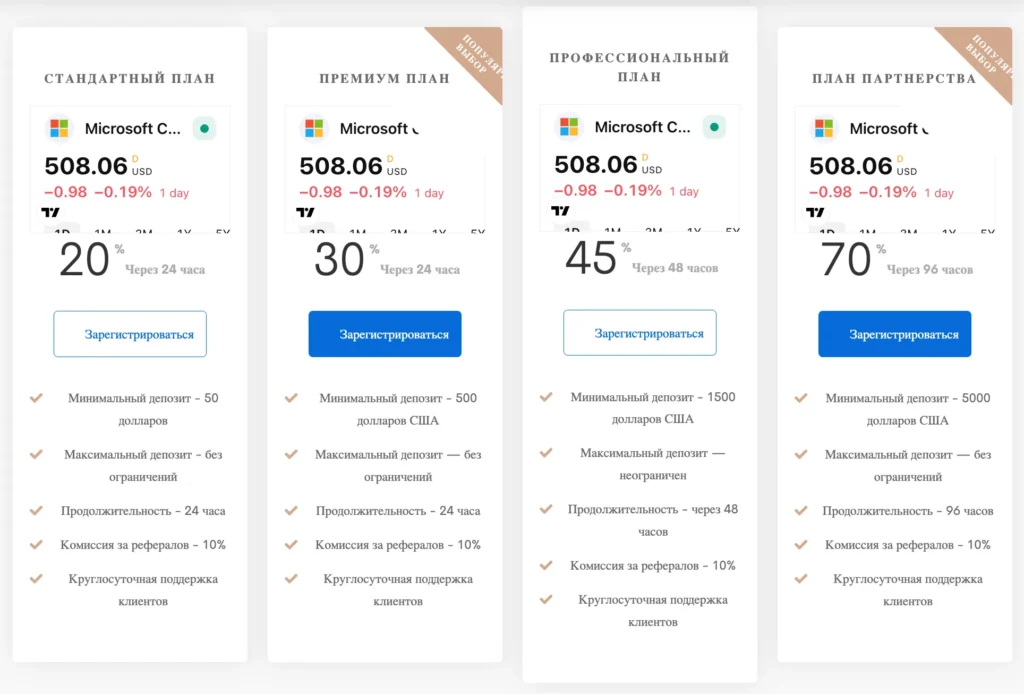
Task: Click checkmark beside 'Минимальный депозит – 50 долларов'
Action: pyautogui.click(x=36, y=398)
